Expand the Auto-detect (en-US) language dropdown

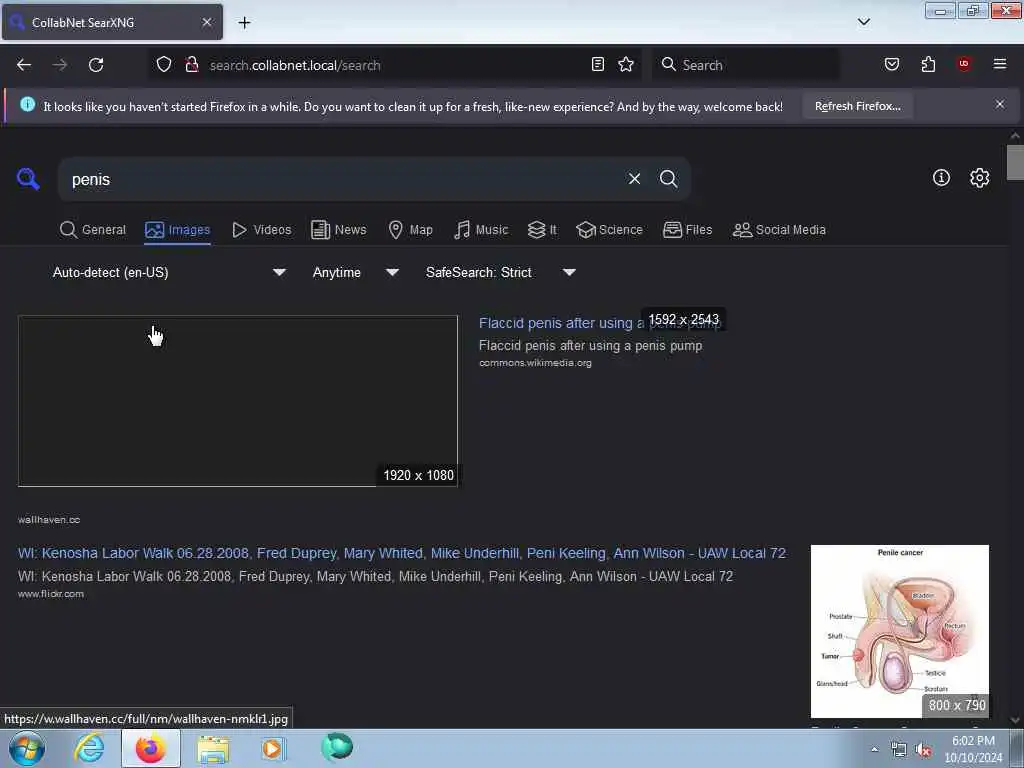point(168,272)
